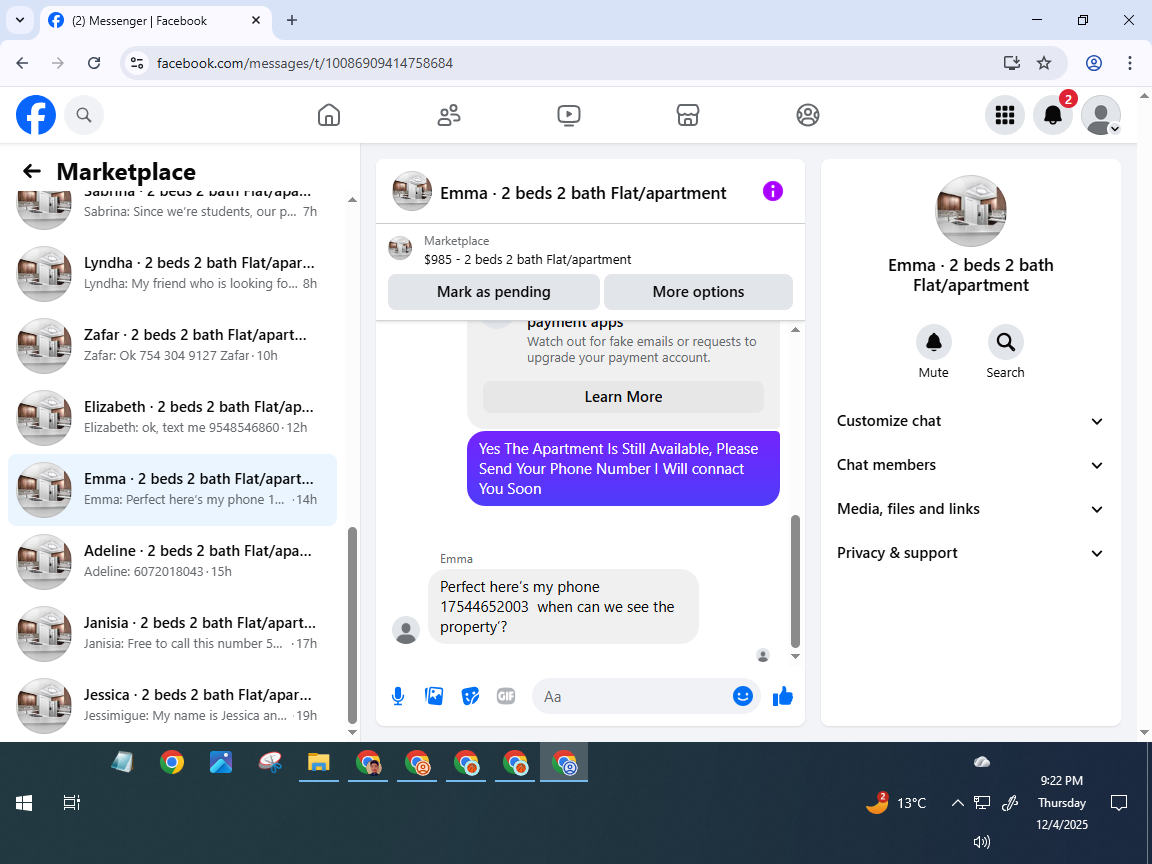The width and height of the screenshot is (1152, 864).
Task: Click browser Forward button
Action: (x=58, y=63)
